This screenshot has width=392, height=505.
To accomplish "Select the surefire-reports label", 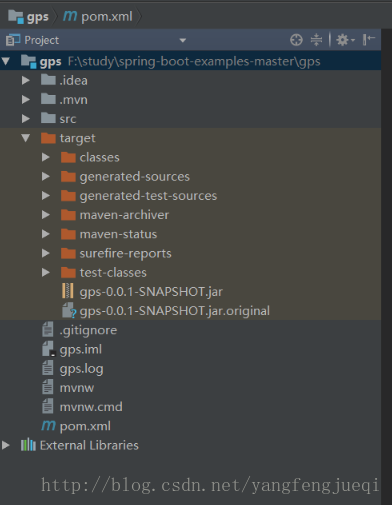I will (x=126, y=254).
